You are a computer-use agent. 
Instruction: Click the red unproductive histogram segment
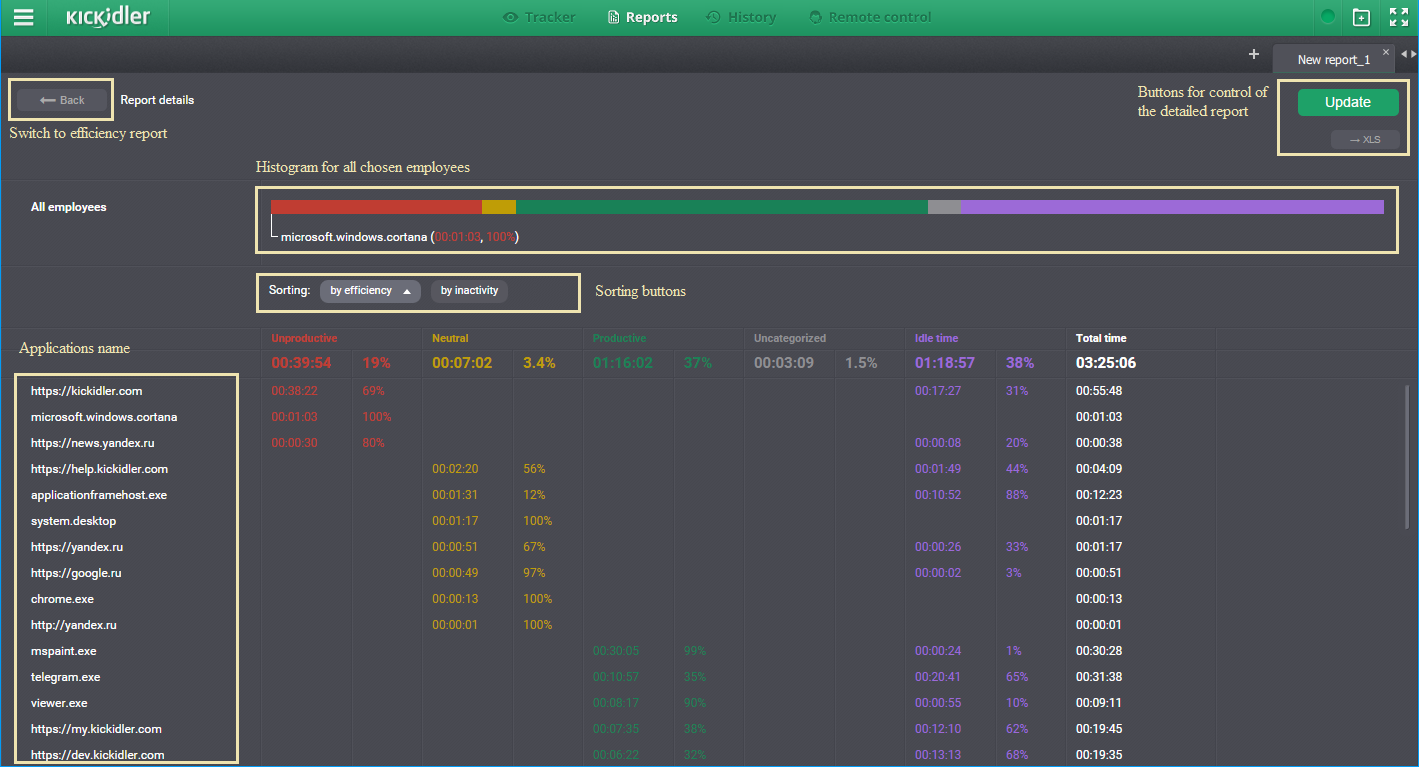click(376, 207)
